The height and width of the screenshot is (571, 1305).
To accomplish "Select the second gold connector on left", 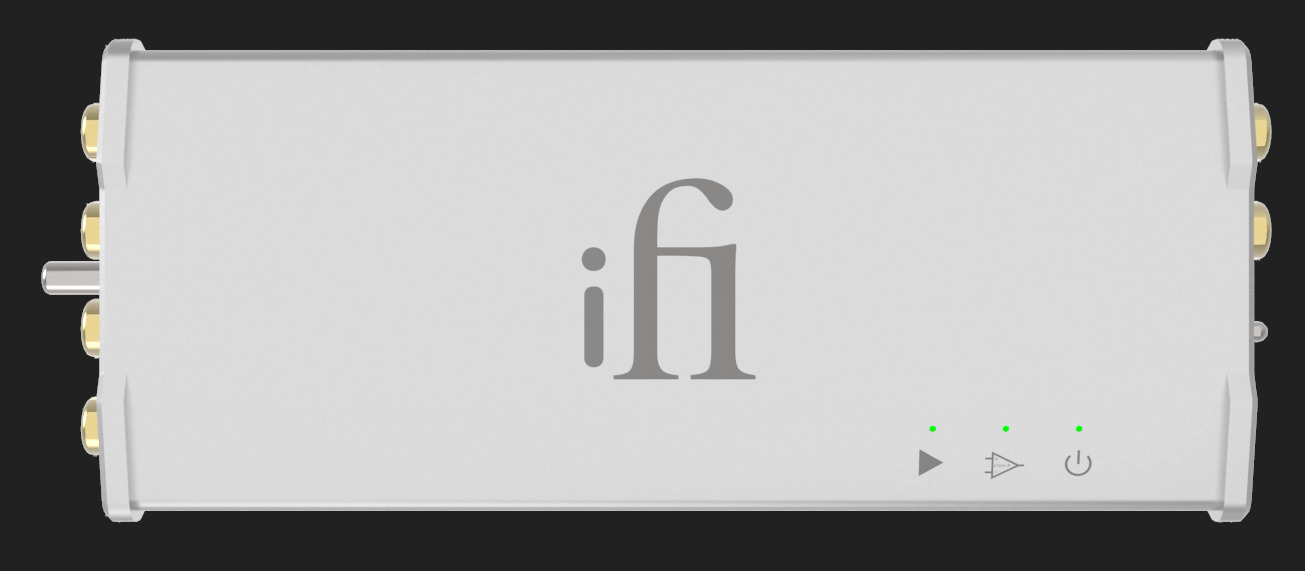I will (x=92, y=228).
